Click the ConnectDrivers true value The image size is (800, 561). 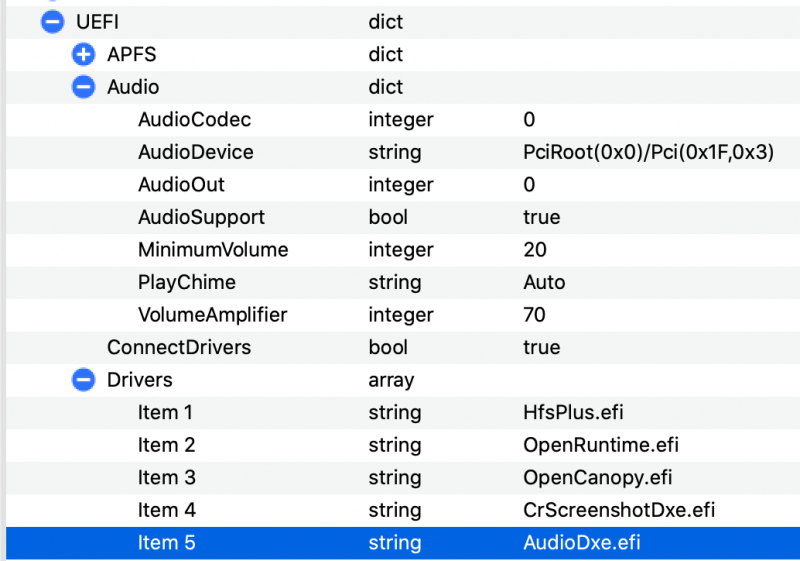click(541, 347)
